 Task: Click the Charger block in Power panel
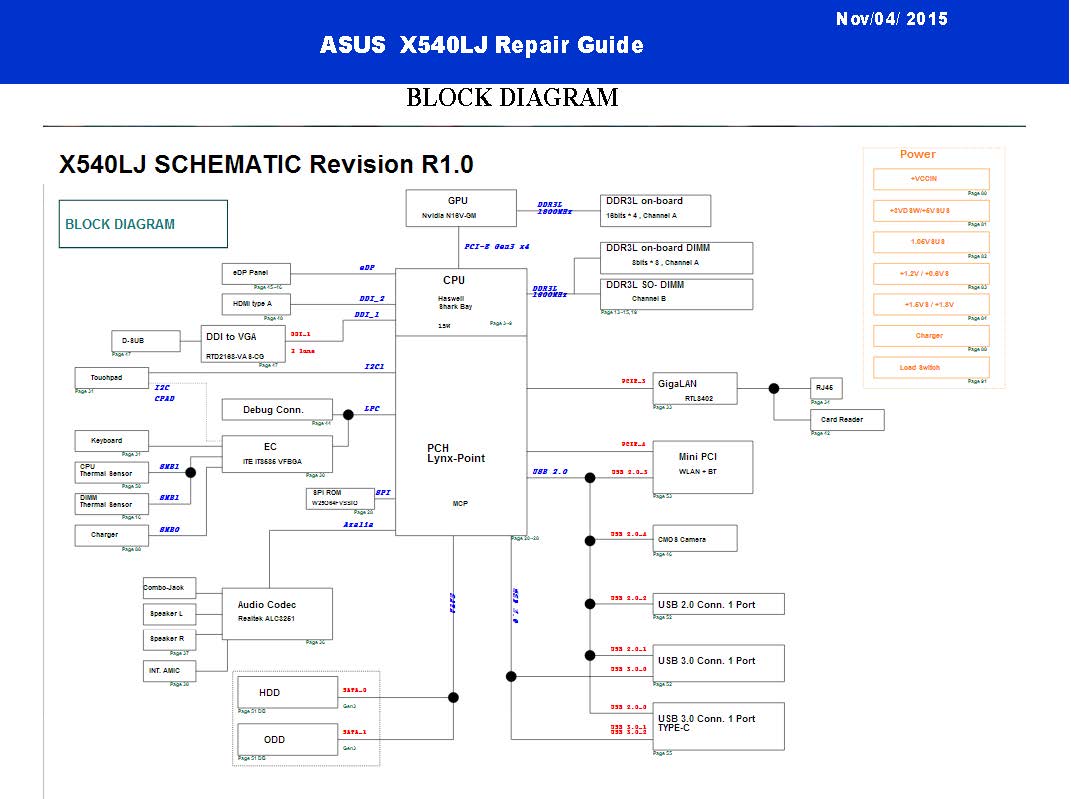[931, 336]
